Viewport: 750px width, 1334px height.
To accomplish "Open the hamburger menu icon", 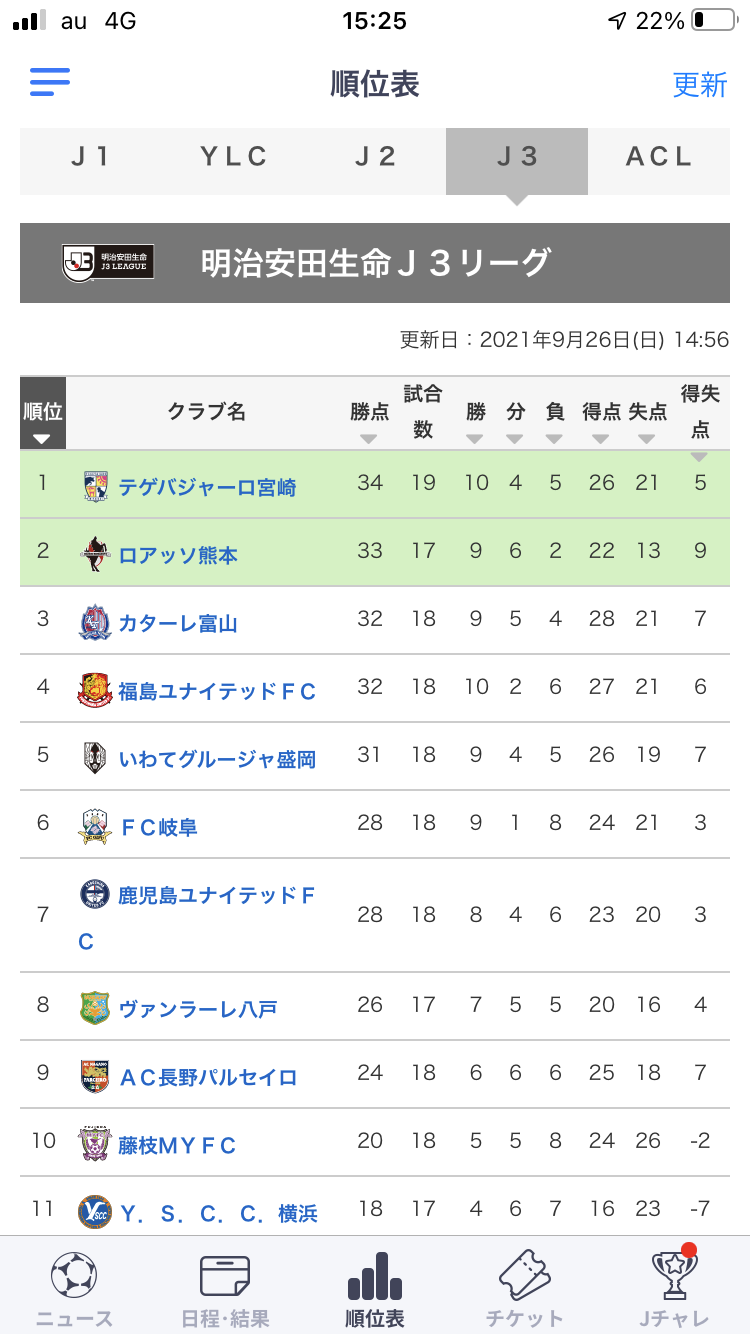I will [50, 82].
